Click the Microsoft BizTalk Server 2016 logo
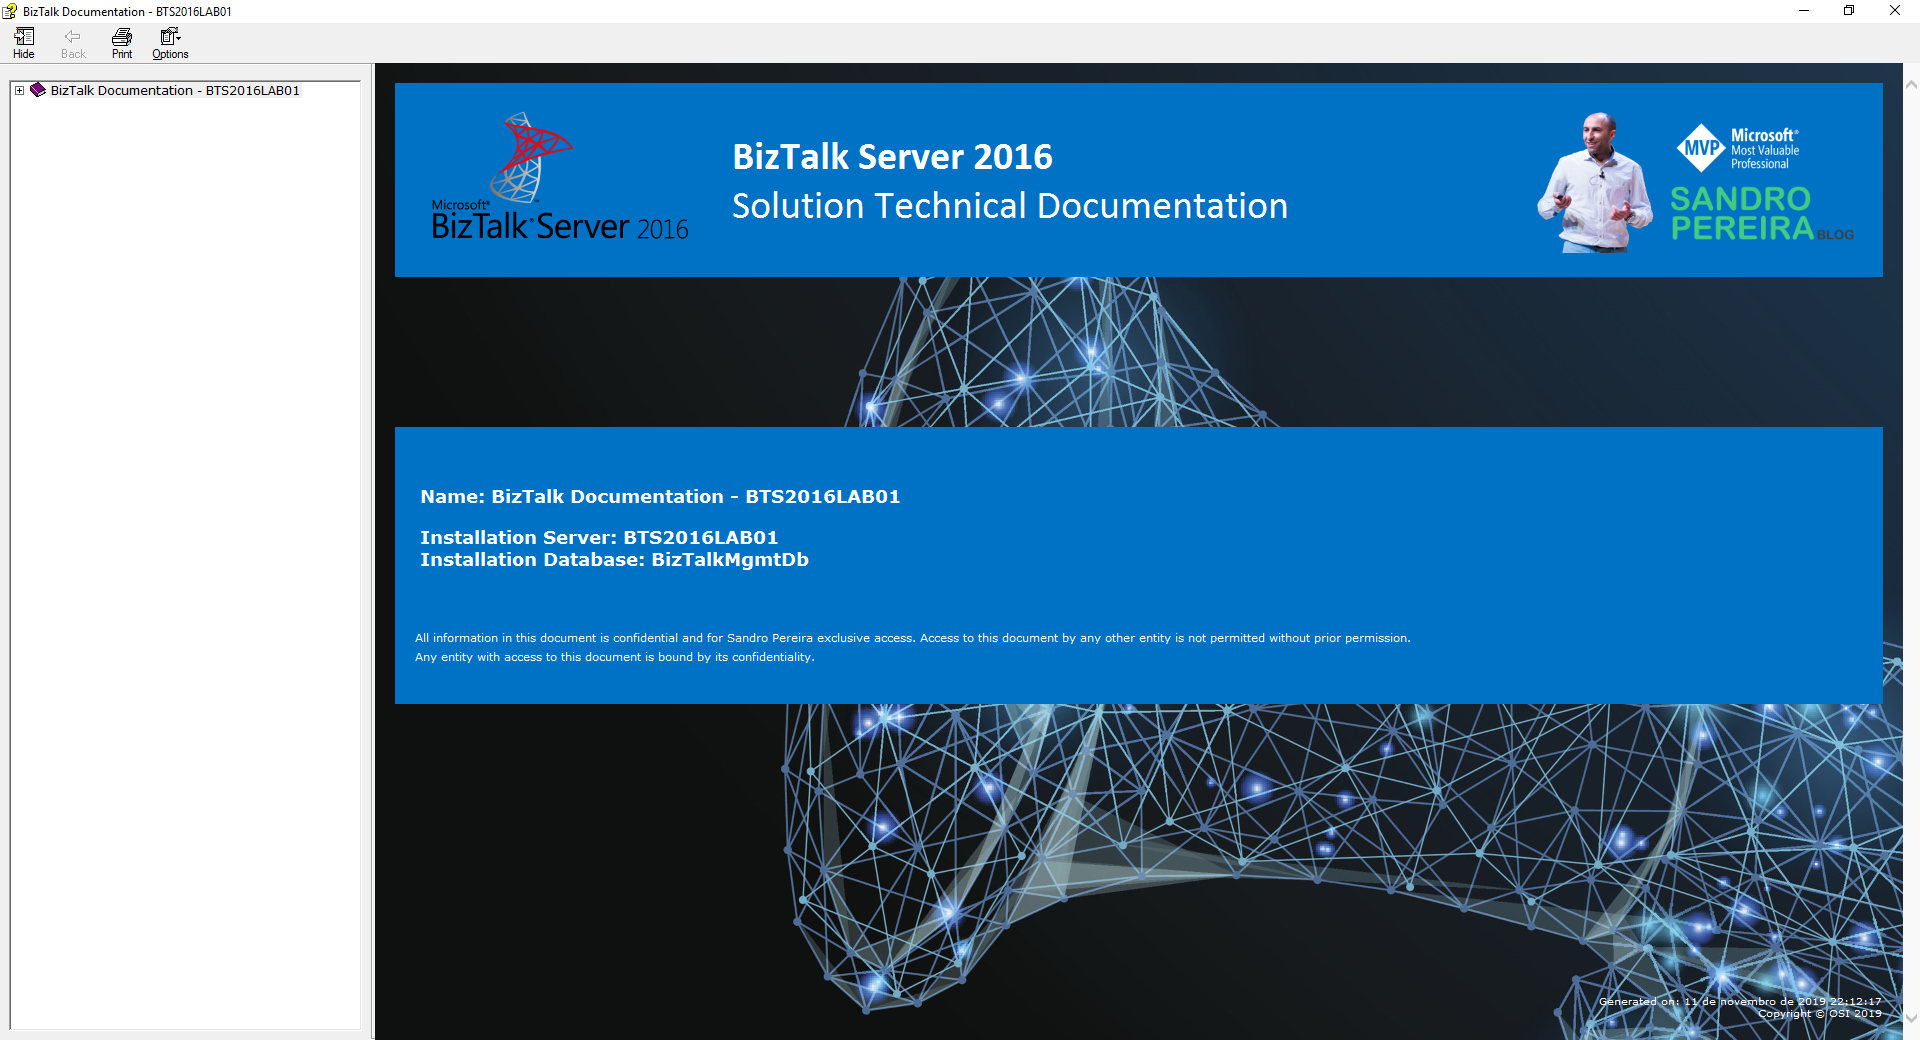Screen dimensions: 1920x1040 click(558, 178)
